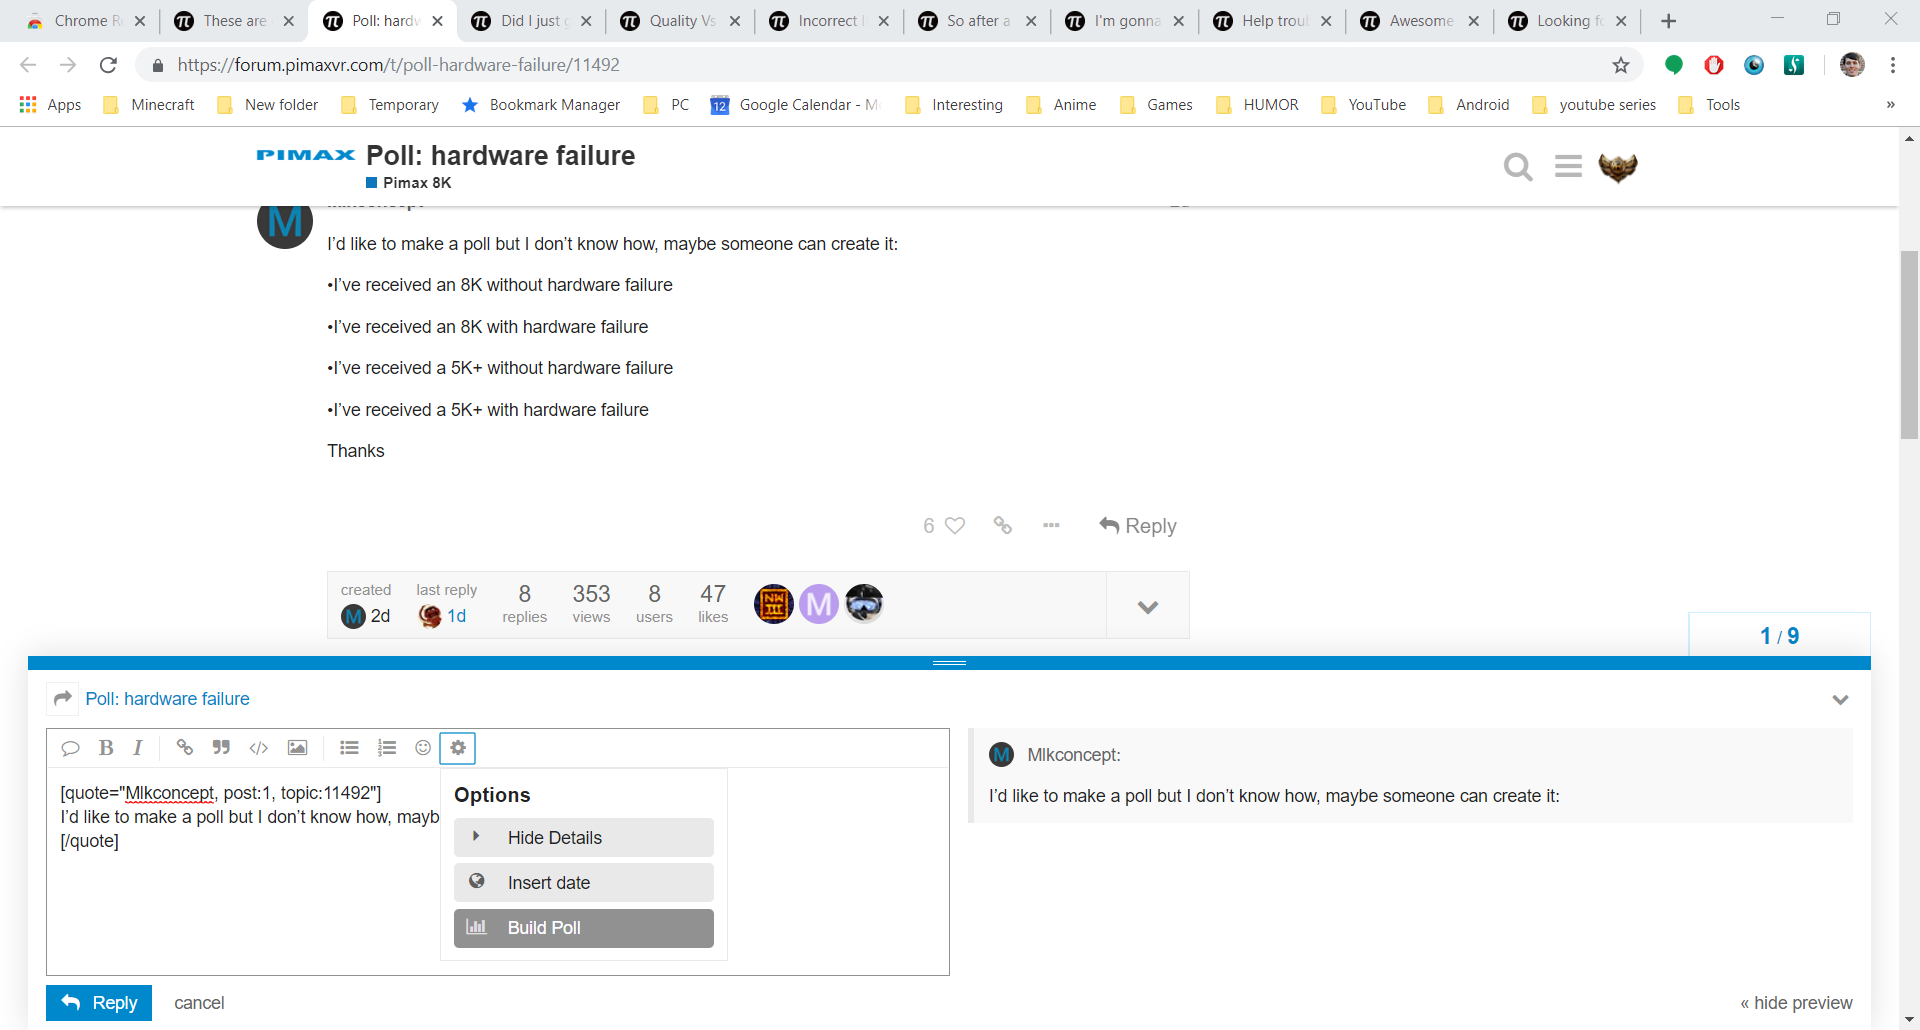Click the green circle extension icon
The height and width of the screenshot is (1030, 1920).
coord(1673,65)
